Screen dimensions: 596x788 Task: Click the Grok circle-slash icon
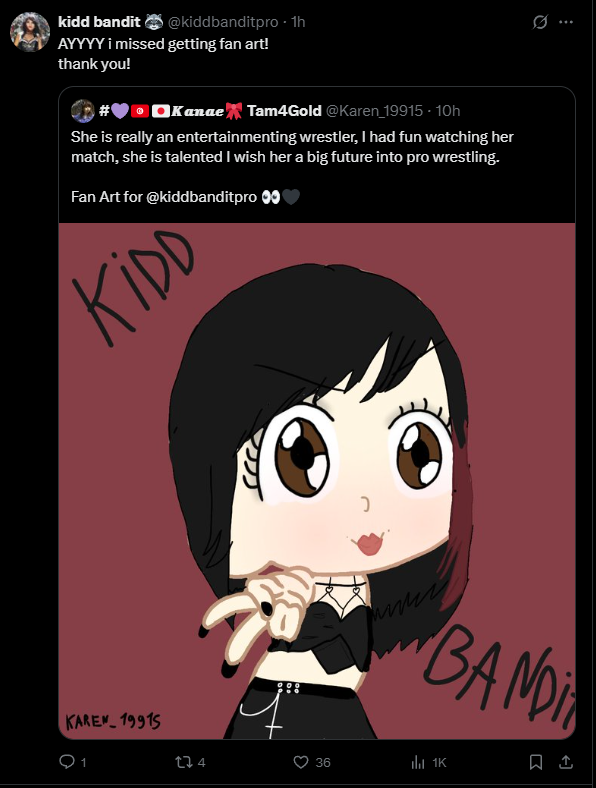[x=540, y=22]
